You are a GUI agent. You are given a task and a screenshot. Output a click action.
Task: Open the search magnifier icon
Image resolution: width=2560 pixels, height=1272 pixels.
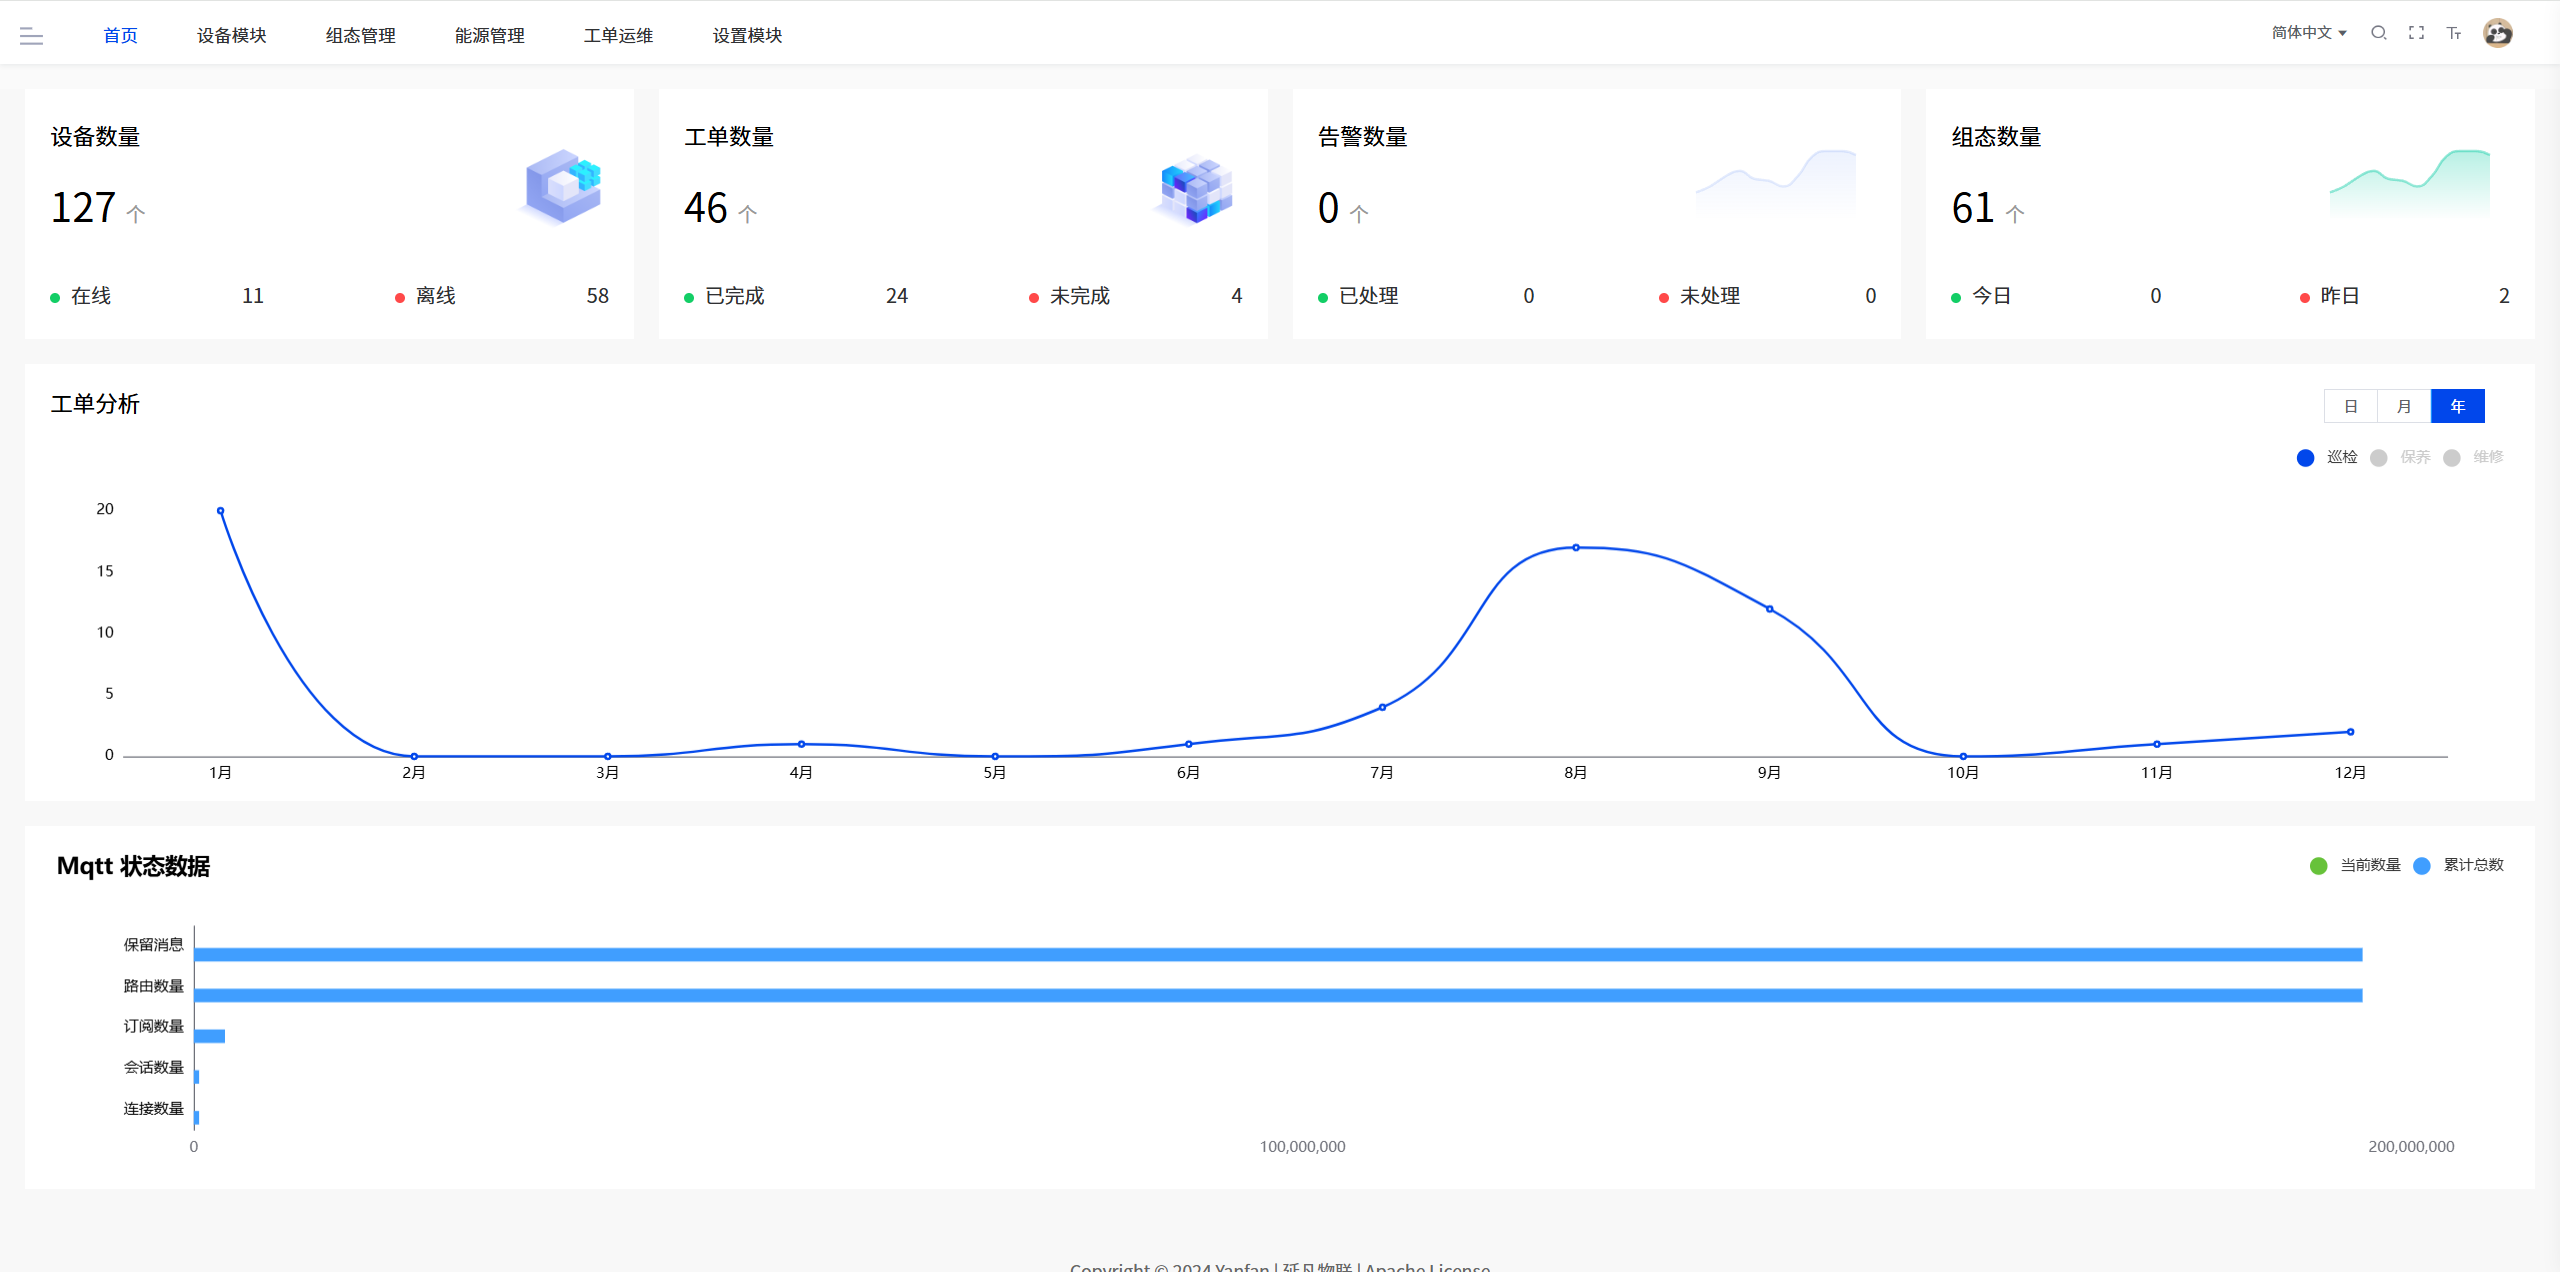point(2378,33)
